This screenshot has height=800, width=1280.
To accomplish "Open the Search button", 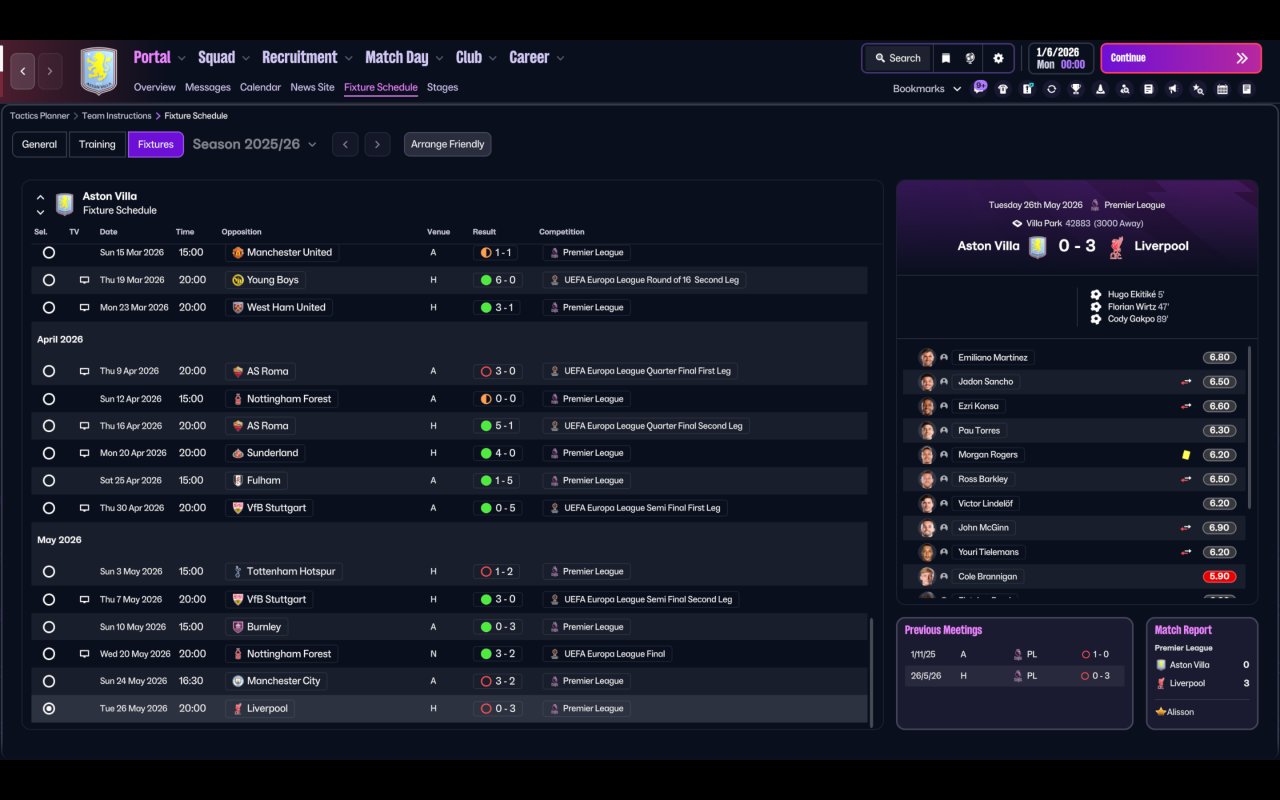I will tap(897, 58).
